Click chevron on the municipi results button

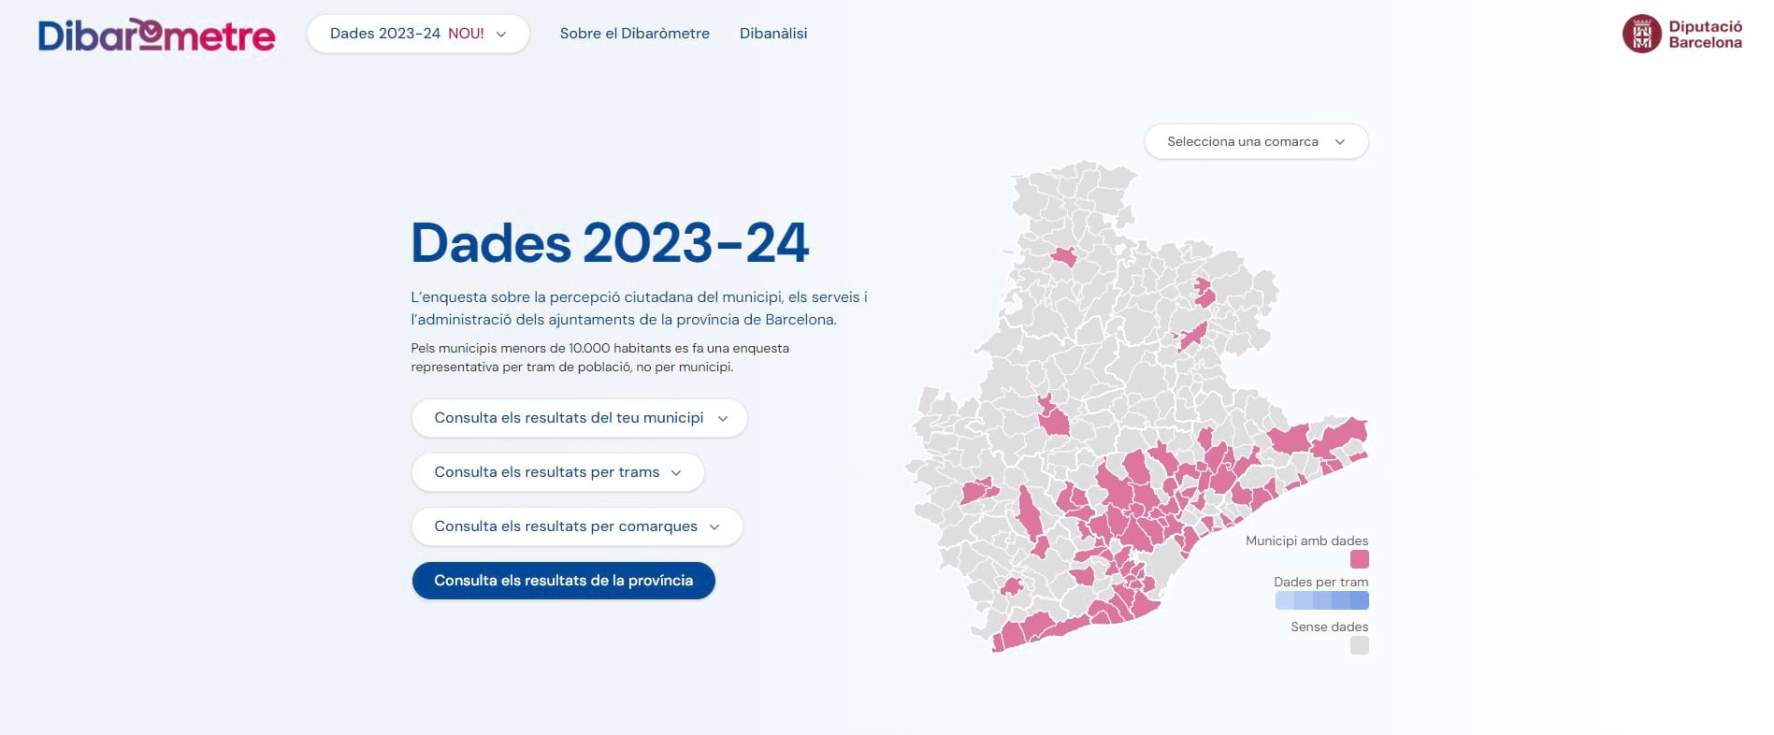(723, 419)
